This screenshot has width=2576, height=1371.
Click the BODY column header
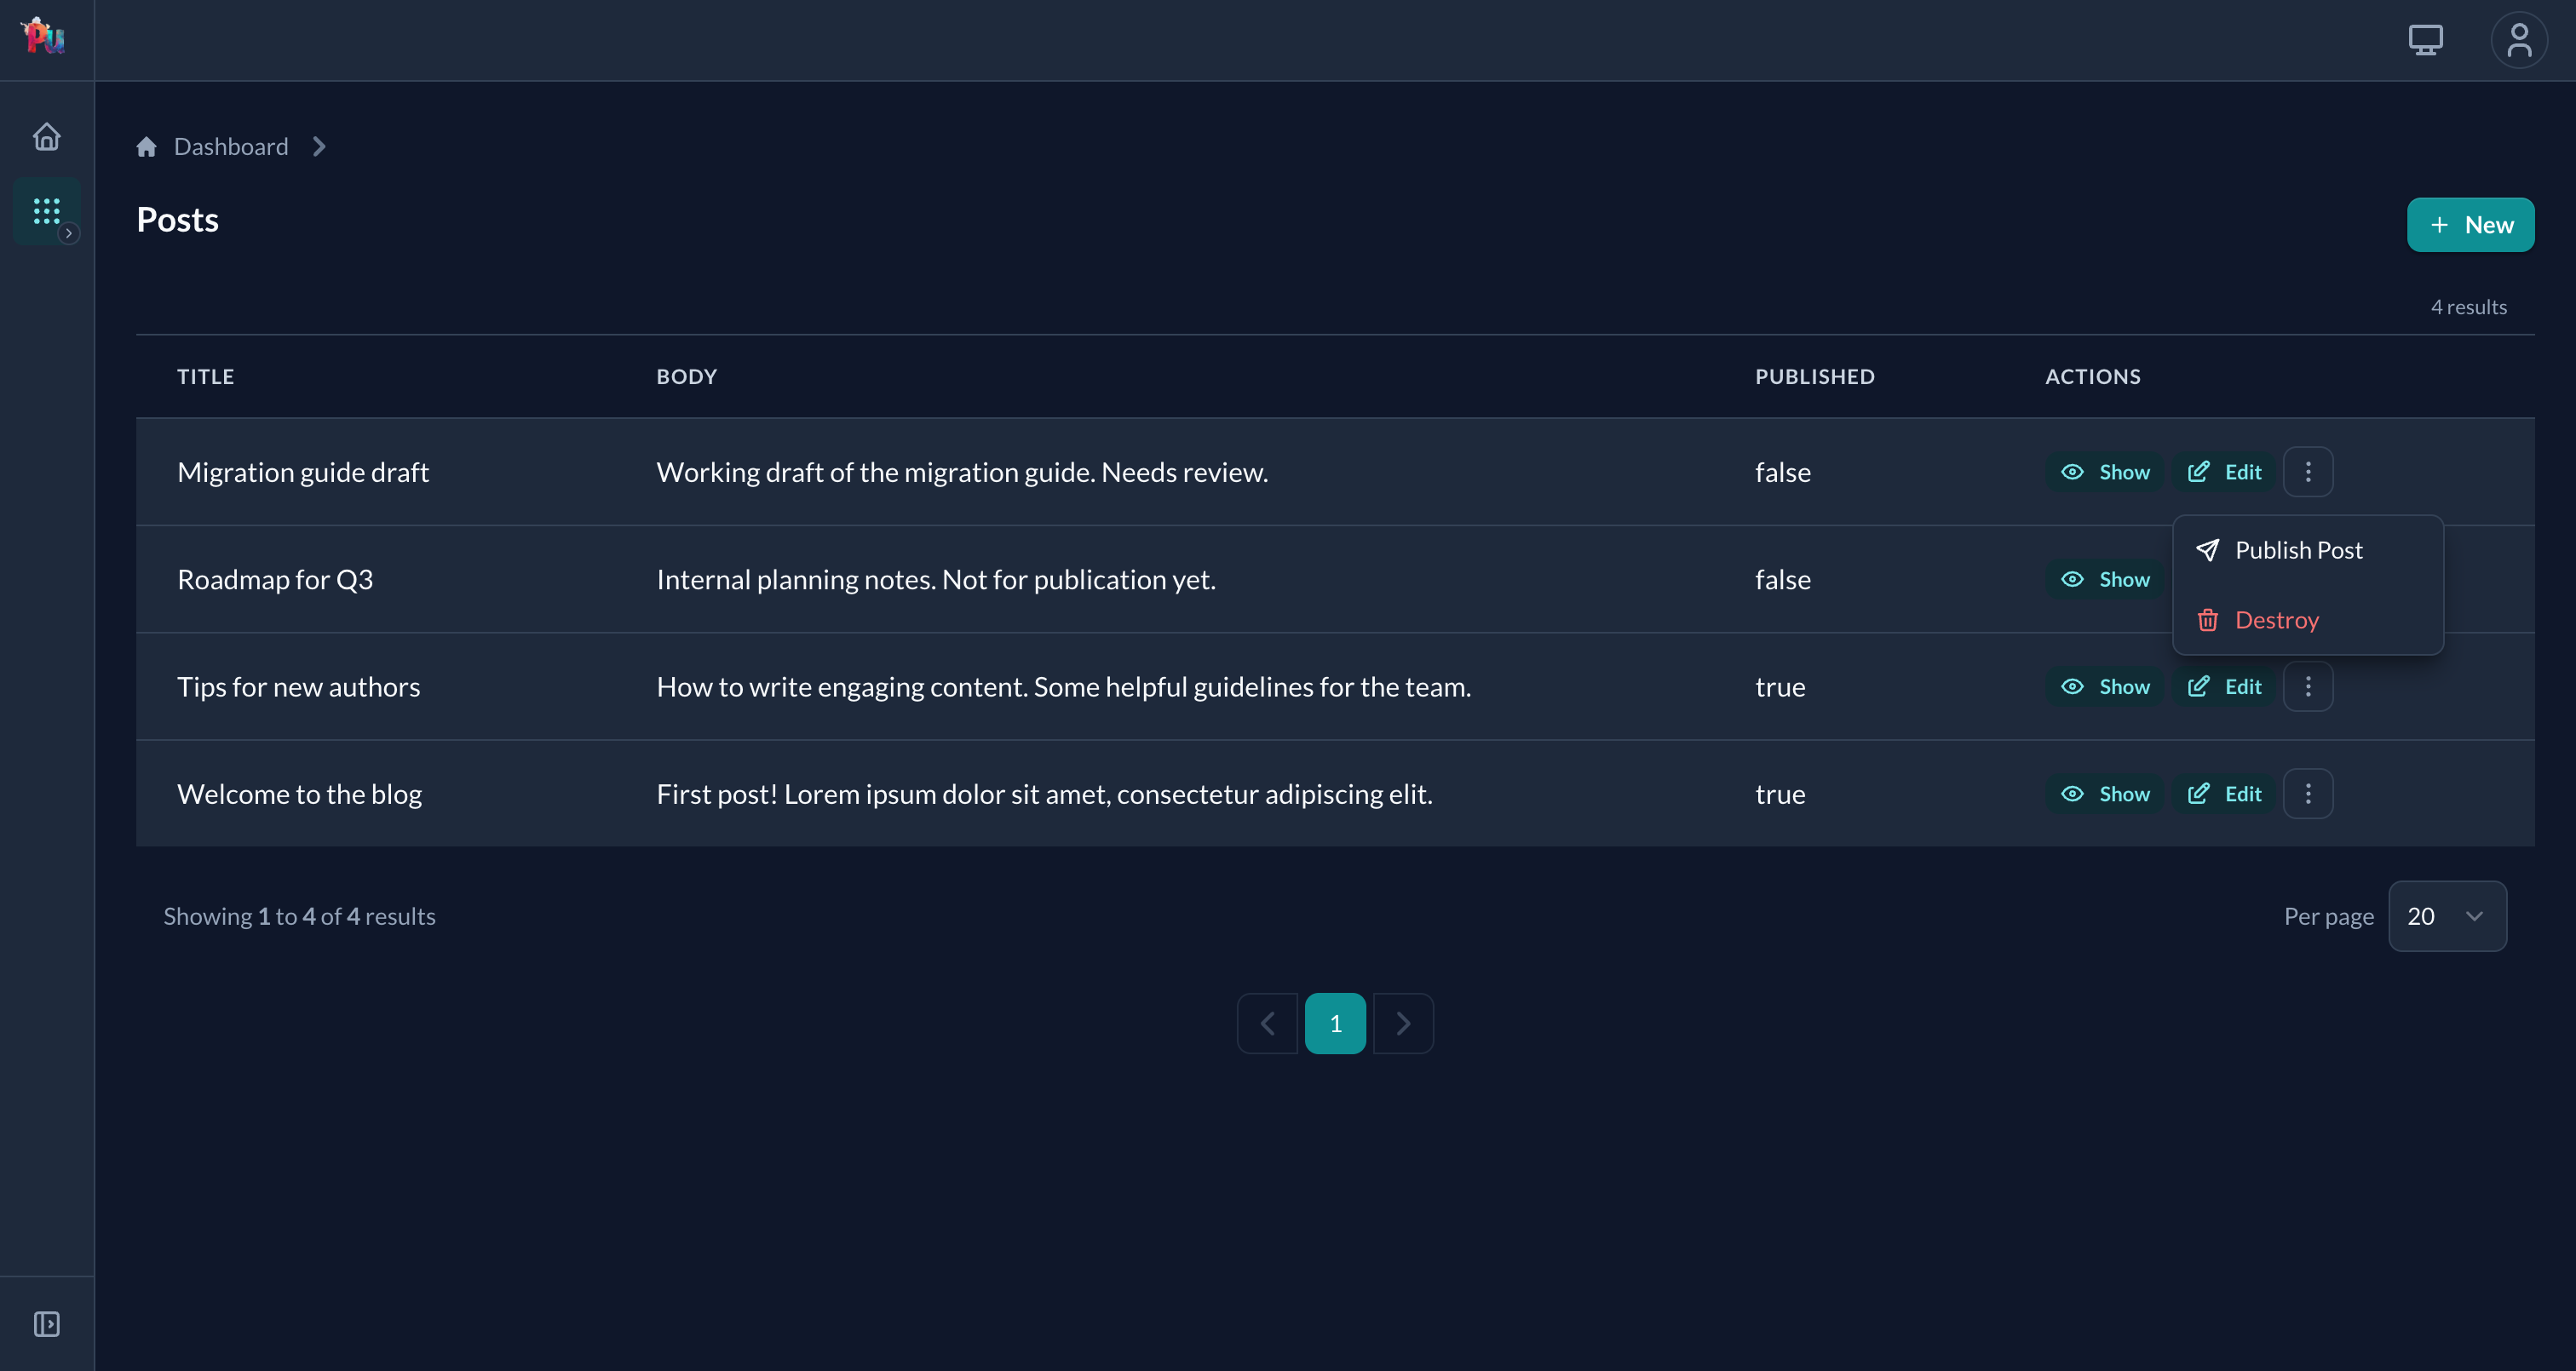coord(687,377)
